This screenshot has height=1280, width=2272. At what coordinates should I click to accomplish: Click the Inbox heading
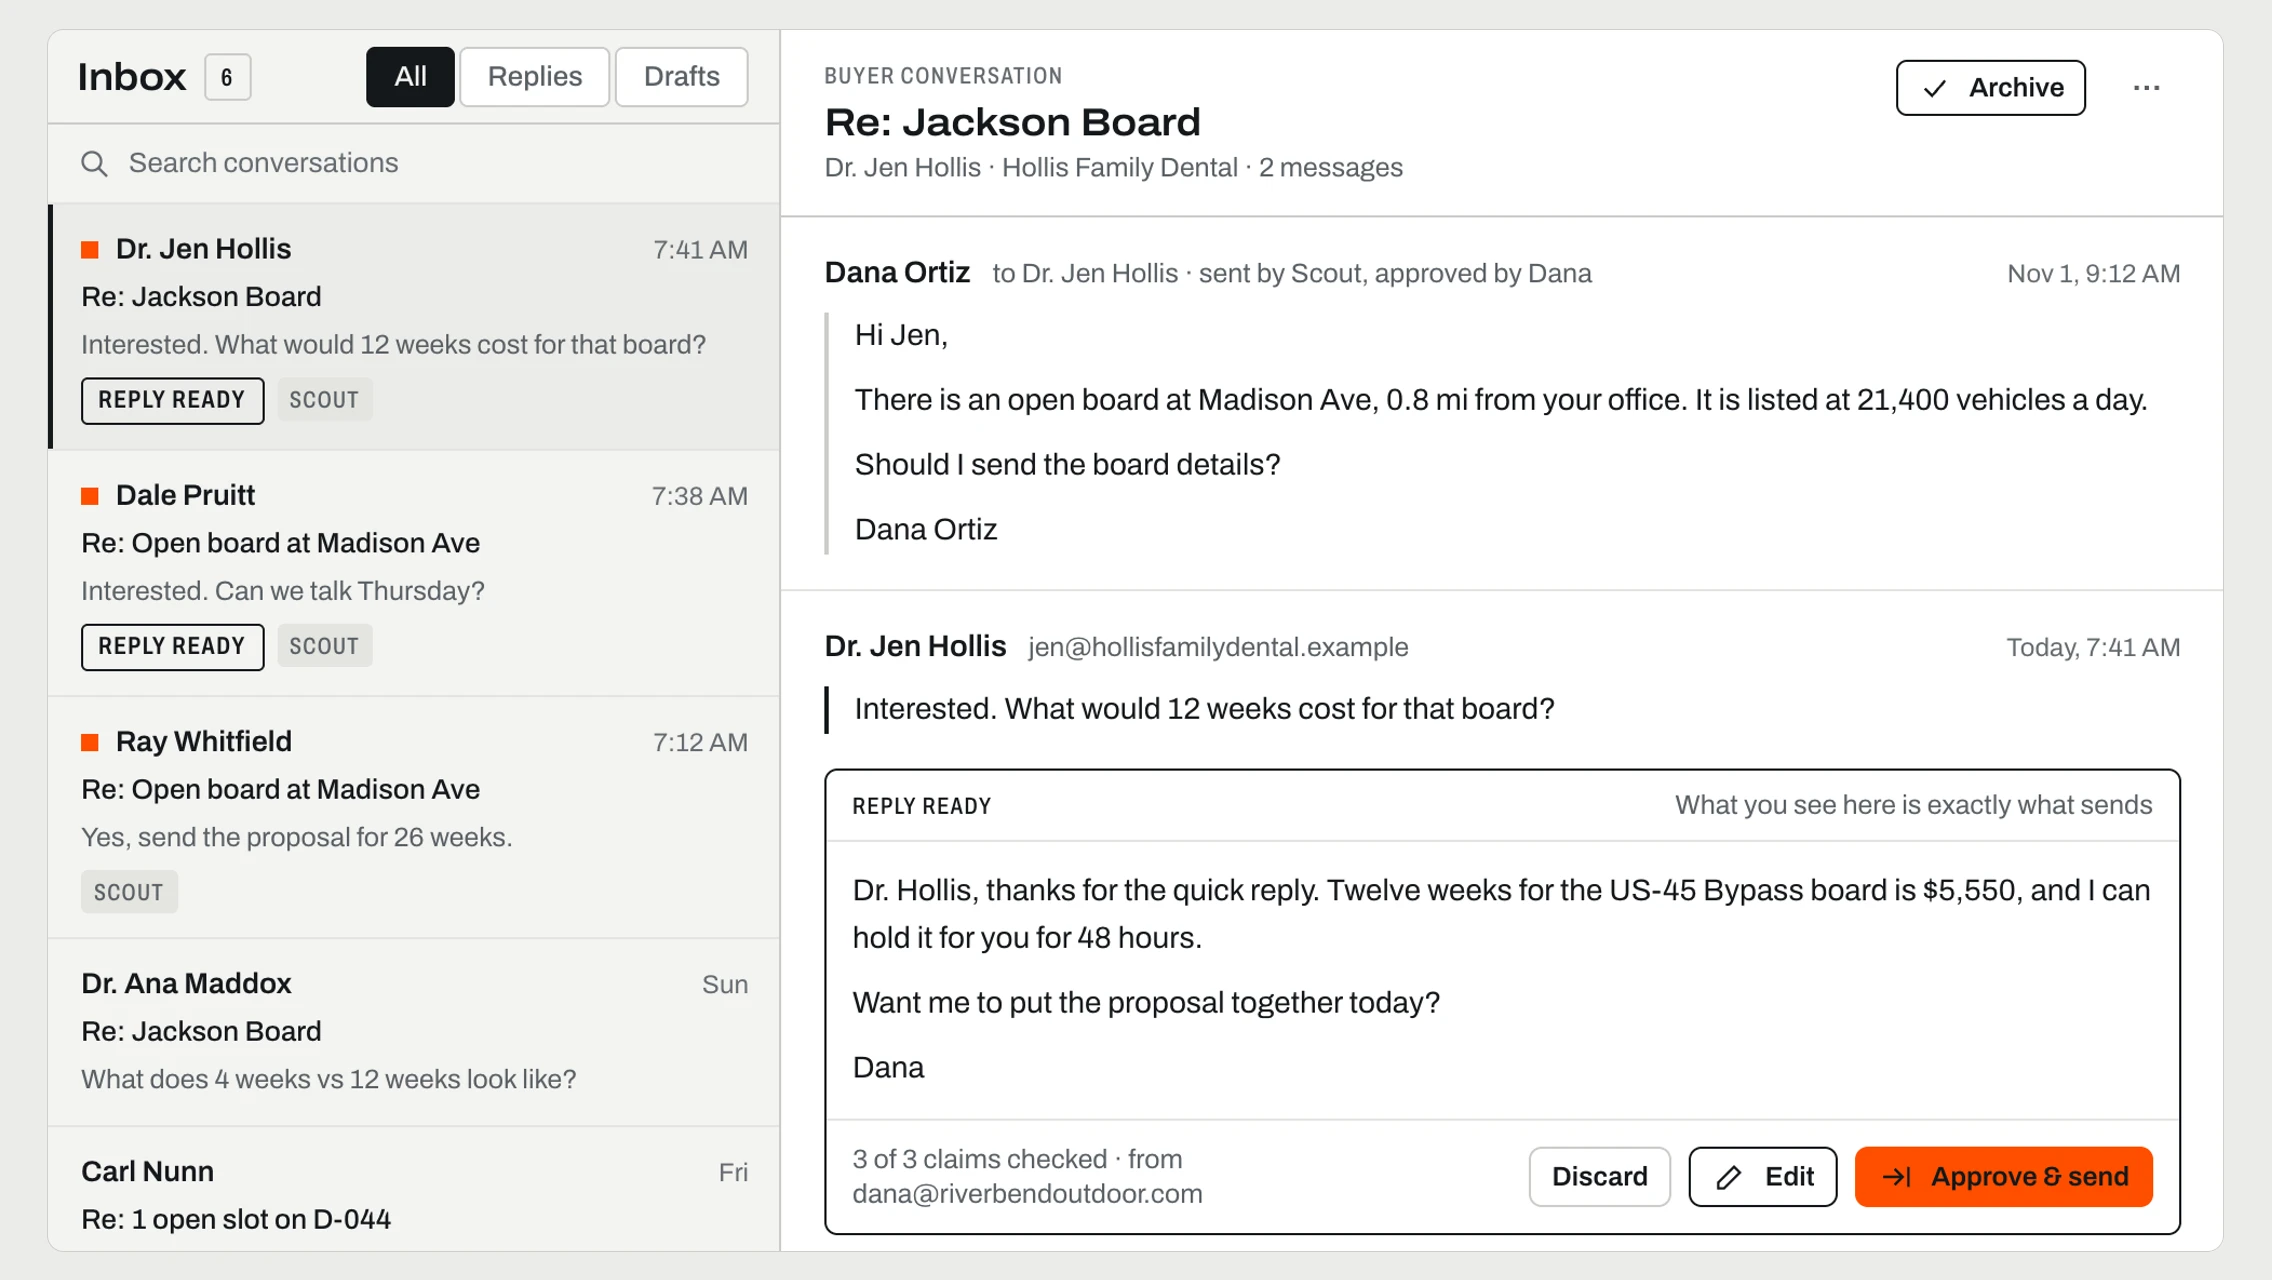pos(132,77)
